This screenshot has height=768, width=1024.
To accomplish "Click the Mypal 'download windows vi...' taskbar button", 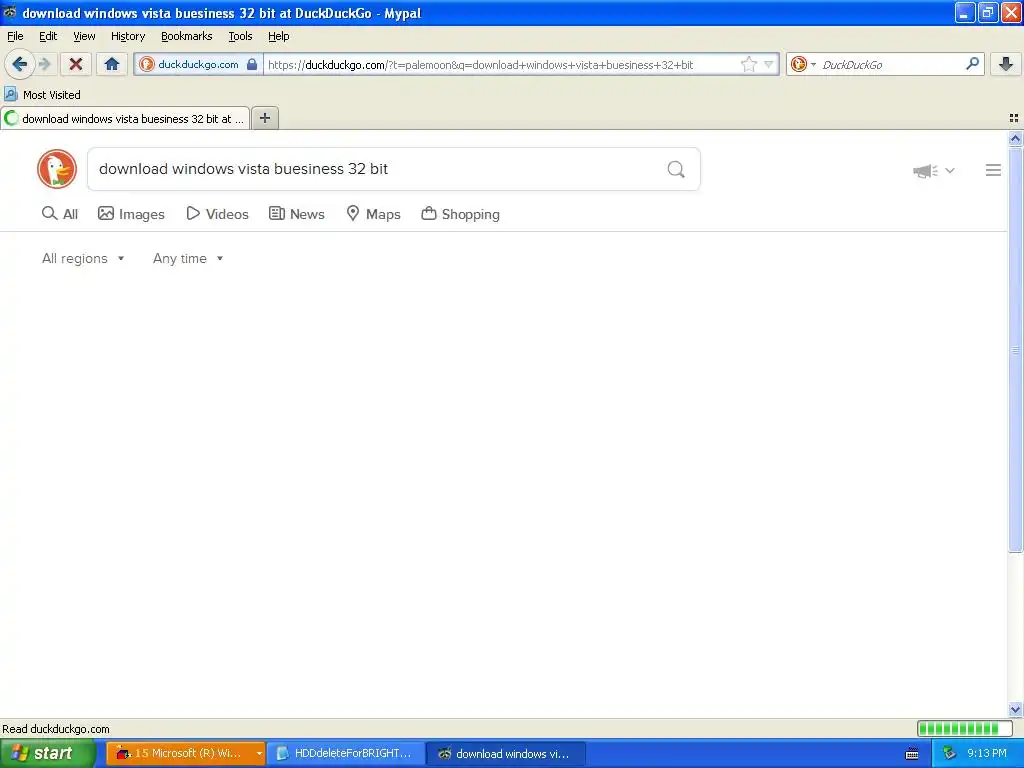I will tap(506, 753).
